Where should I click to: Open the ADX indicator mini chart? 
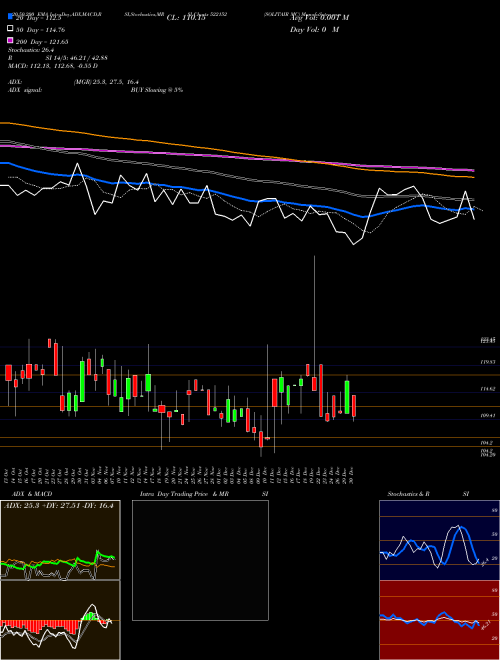pyautogui.click(x=60, y=540)
